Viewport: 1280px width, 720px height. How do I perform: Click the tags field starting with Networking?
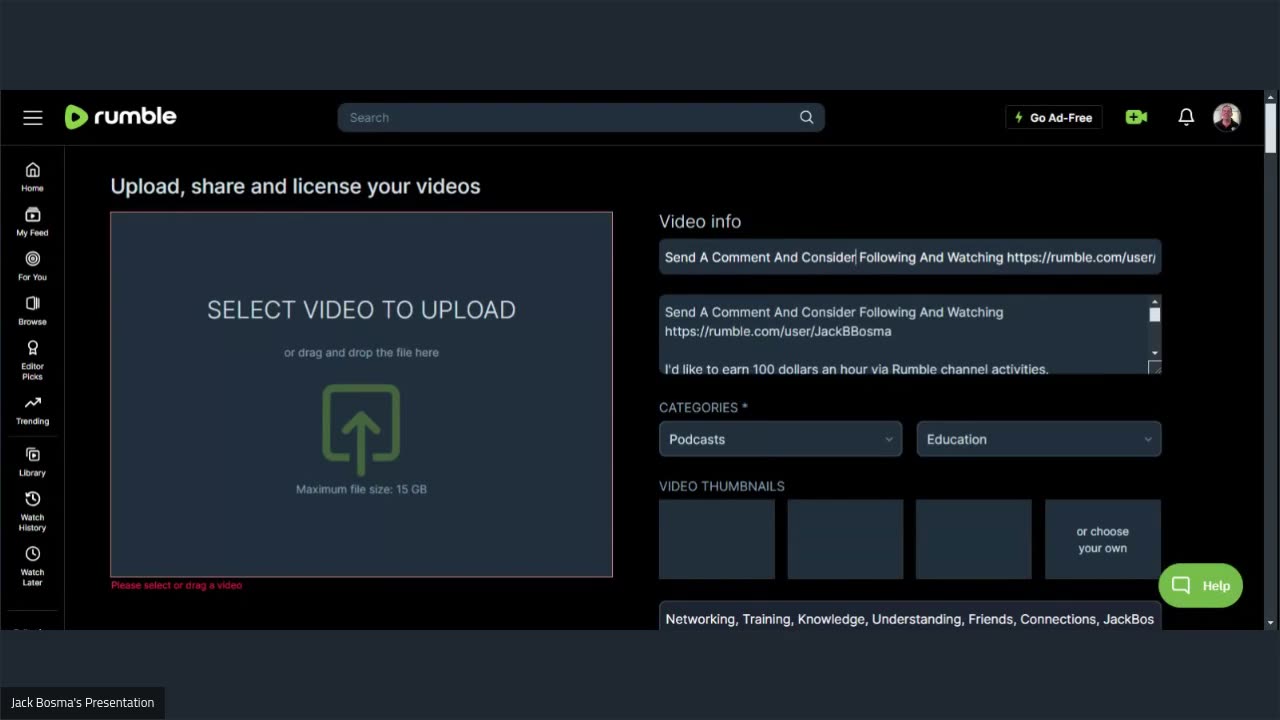tap(910, 617)
